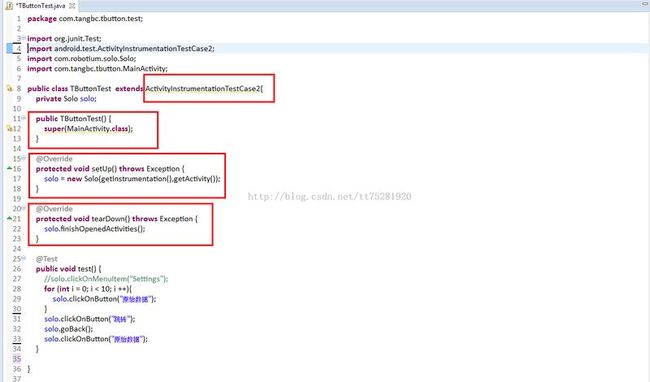Collapse the tearDown method fold at line 20
The image size is (650, 382).
tap(24, 208)
